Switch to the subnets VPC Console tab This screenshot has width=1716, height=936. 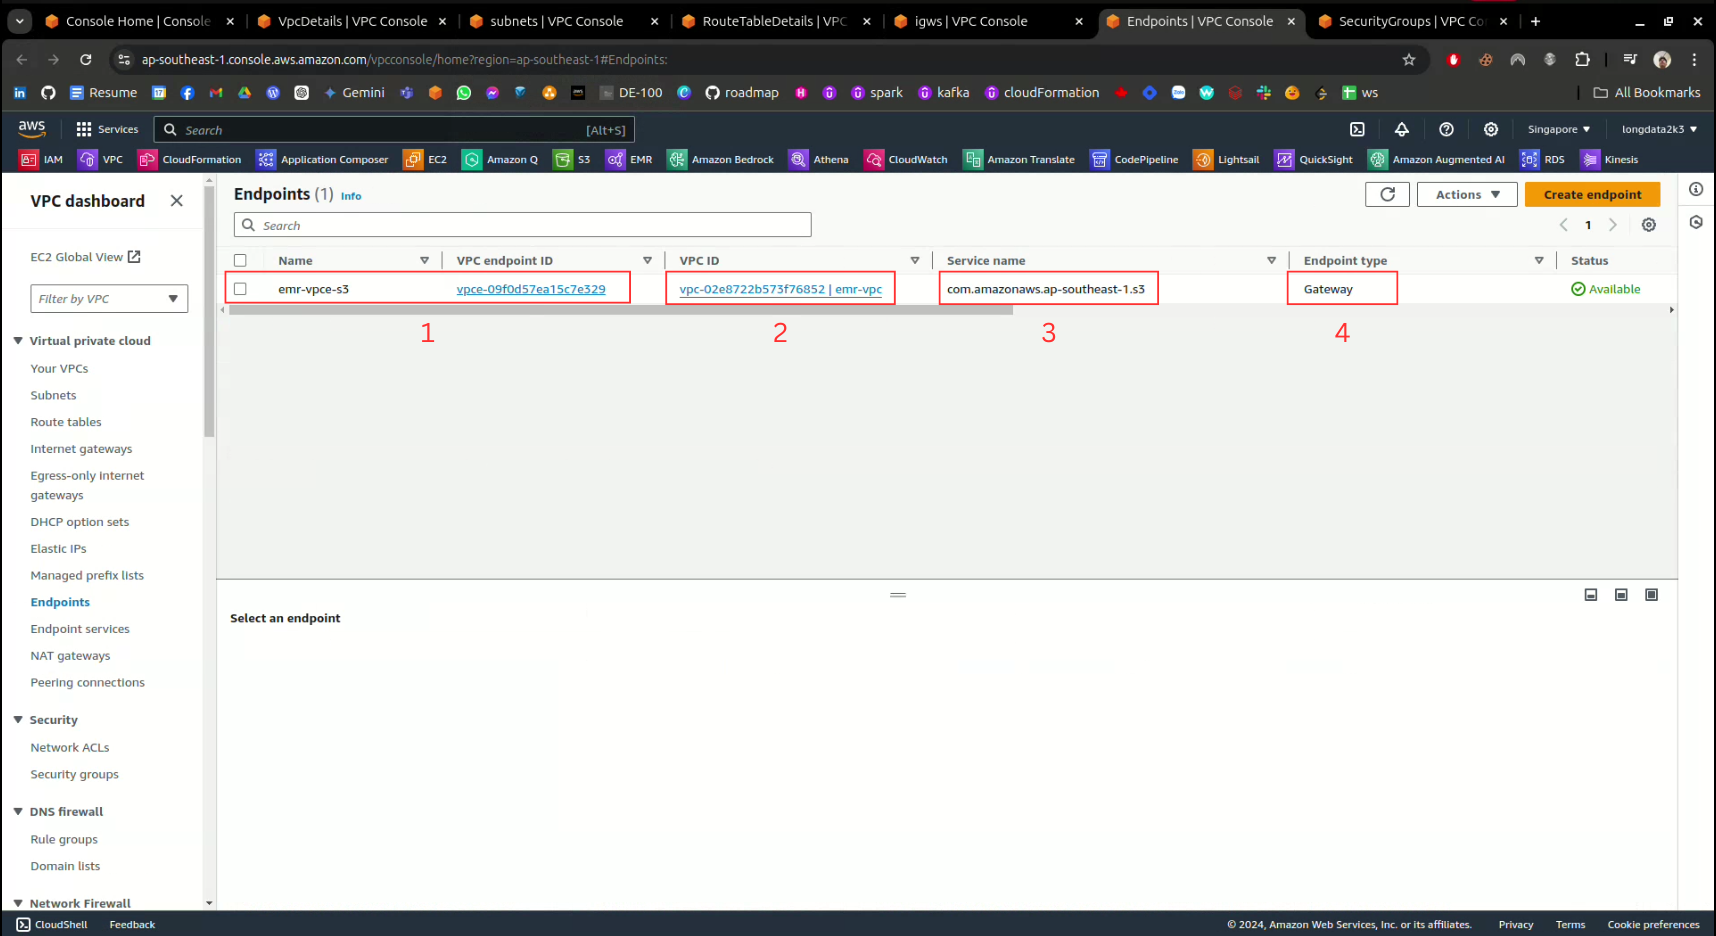(556, 21)
